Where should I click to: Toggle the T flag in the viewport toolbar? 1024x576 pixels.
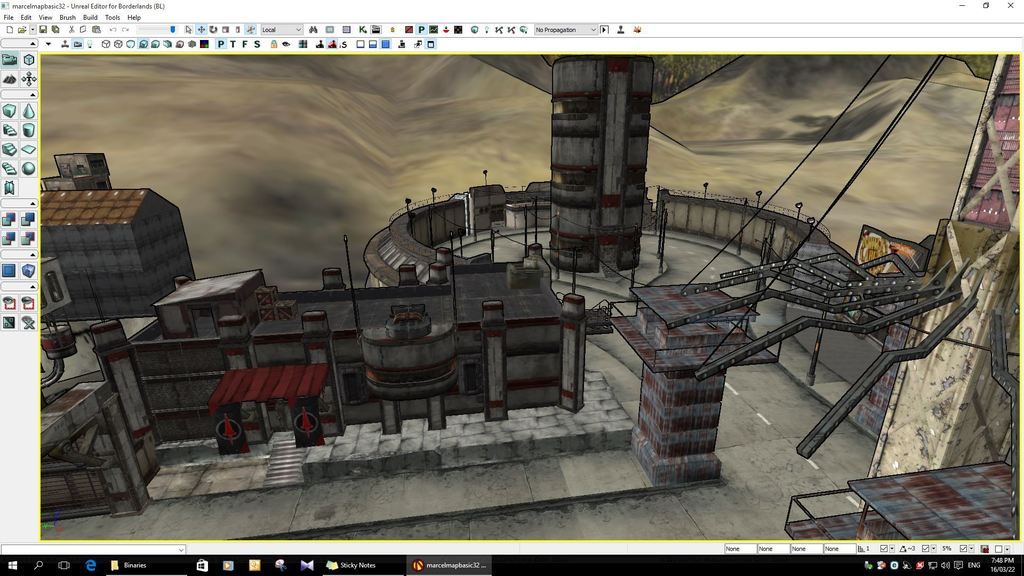[232, 44]
